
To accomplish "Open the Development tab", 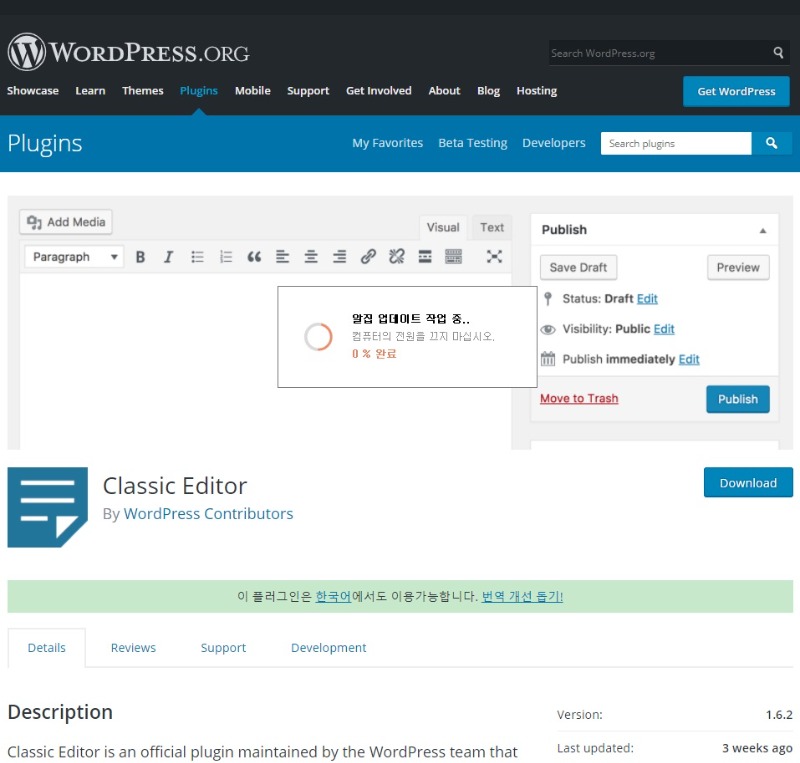I will pyautogui.click(x=329, y=648).
